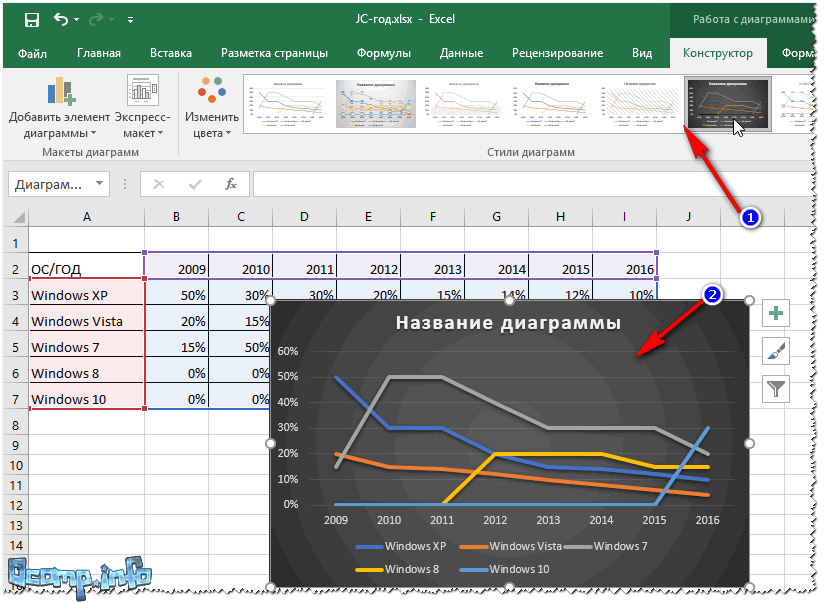Click the chart's top-right resize handle
This screenshot has height=603, width=826.
coord(749,301)
